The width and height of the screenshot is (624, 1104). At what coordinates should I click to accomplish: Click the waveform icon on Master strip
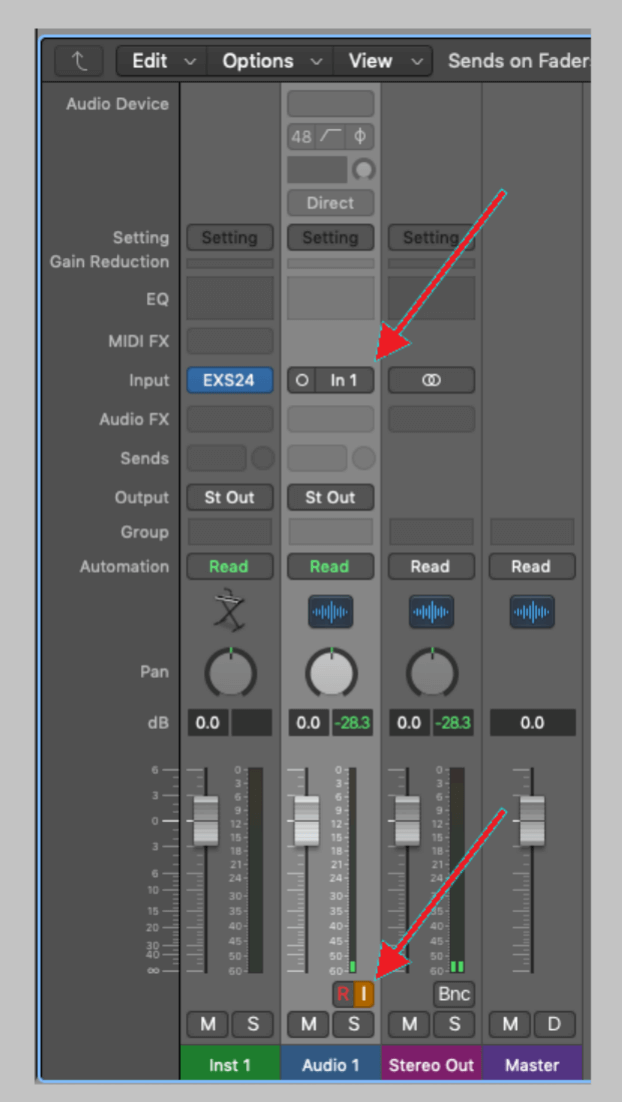pyautogui.click(x=532, y=612)
